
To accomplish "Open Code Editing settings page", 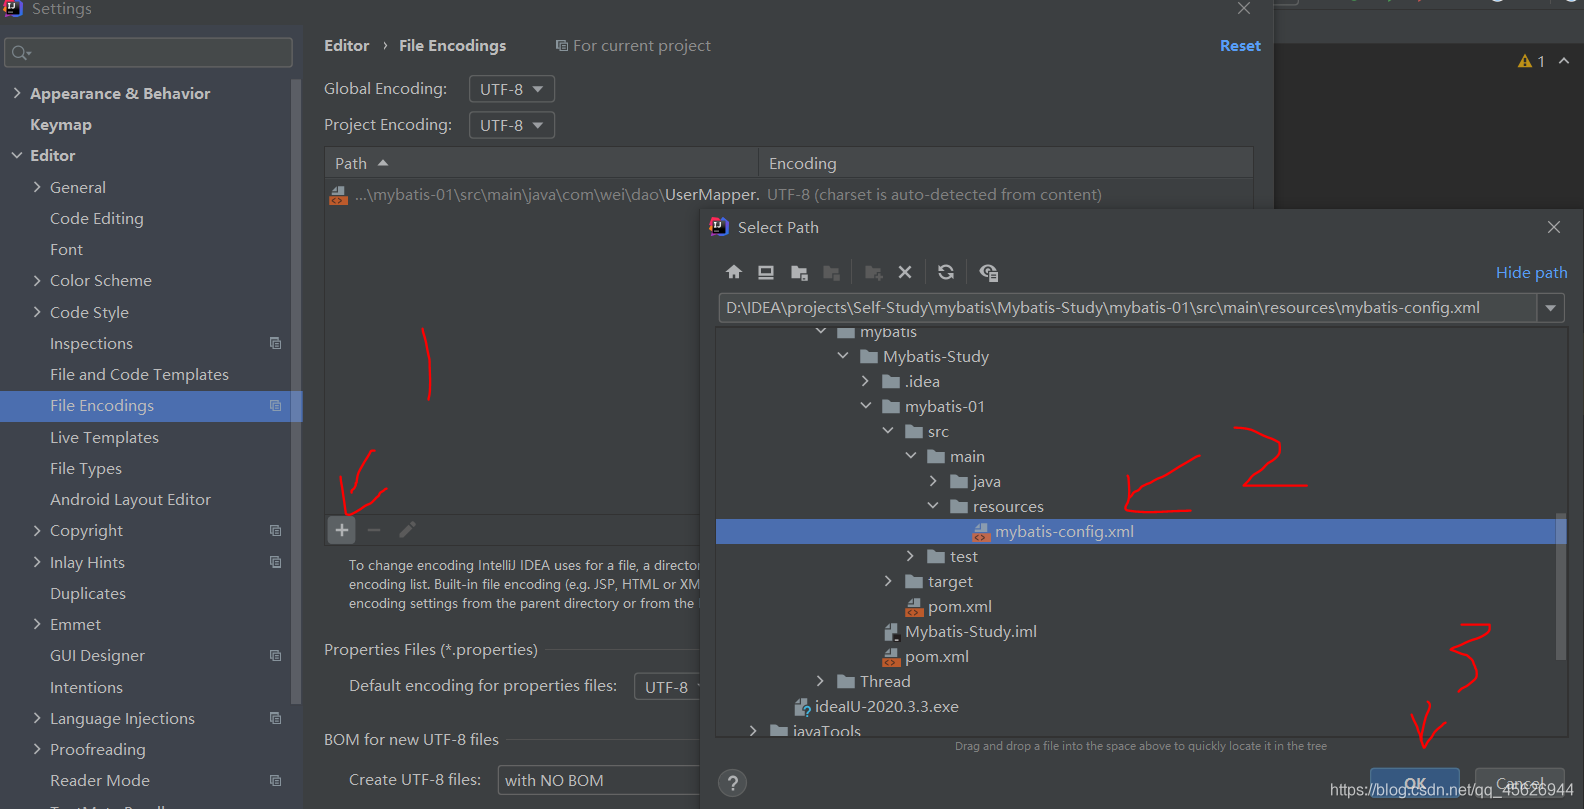I will (x=97, y=218).
